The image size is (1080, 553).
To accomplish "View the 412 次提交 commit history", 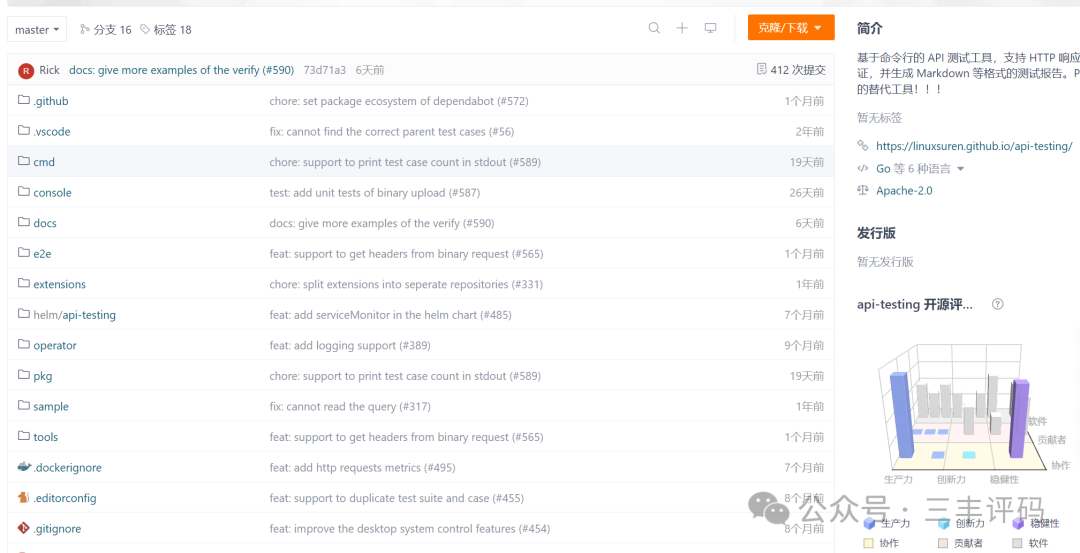I will coord(798,70).
